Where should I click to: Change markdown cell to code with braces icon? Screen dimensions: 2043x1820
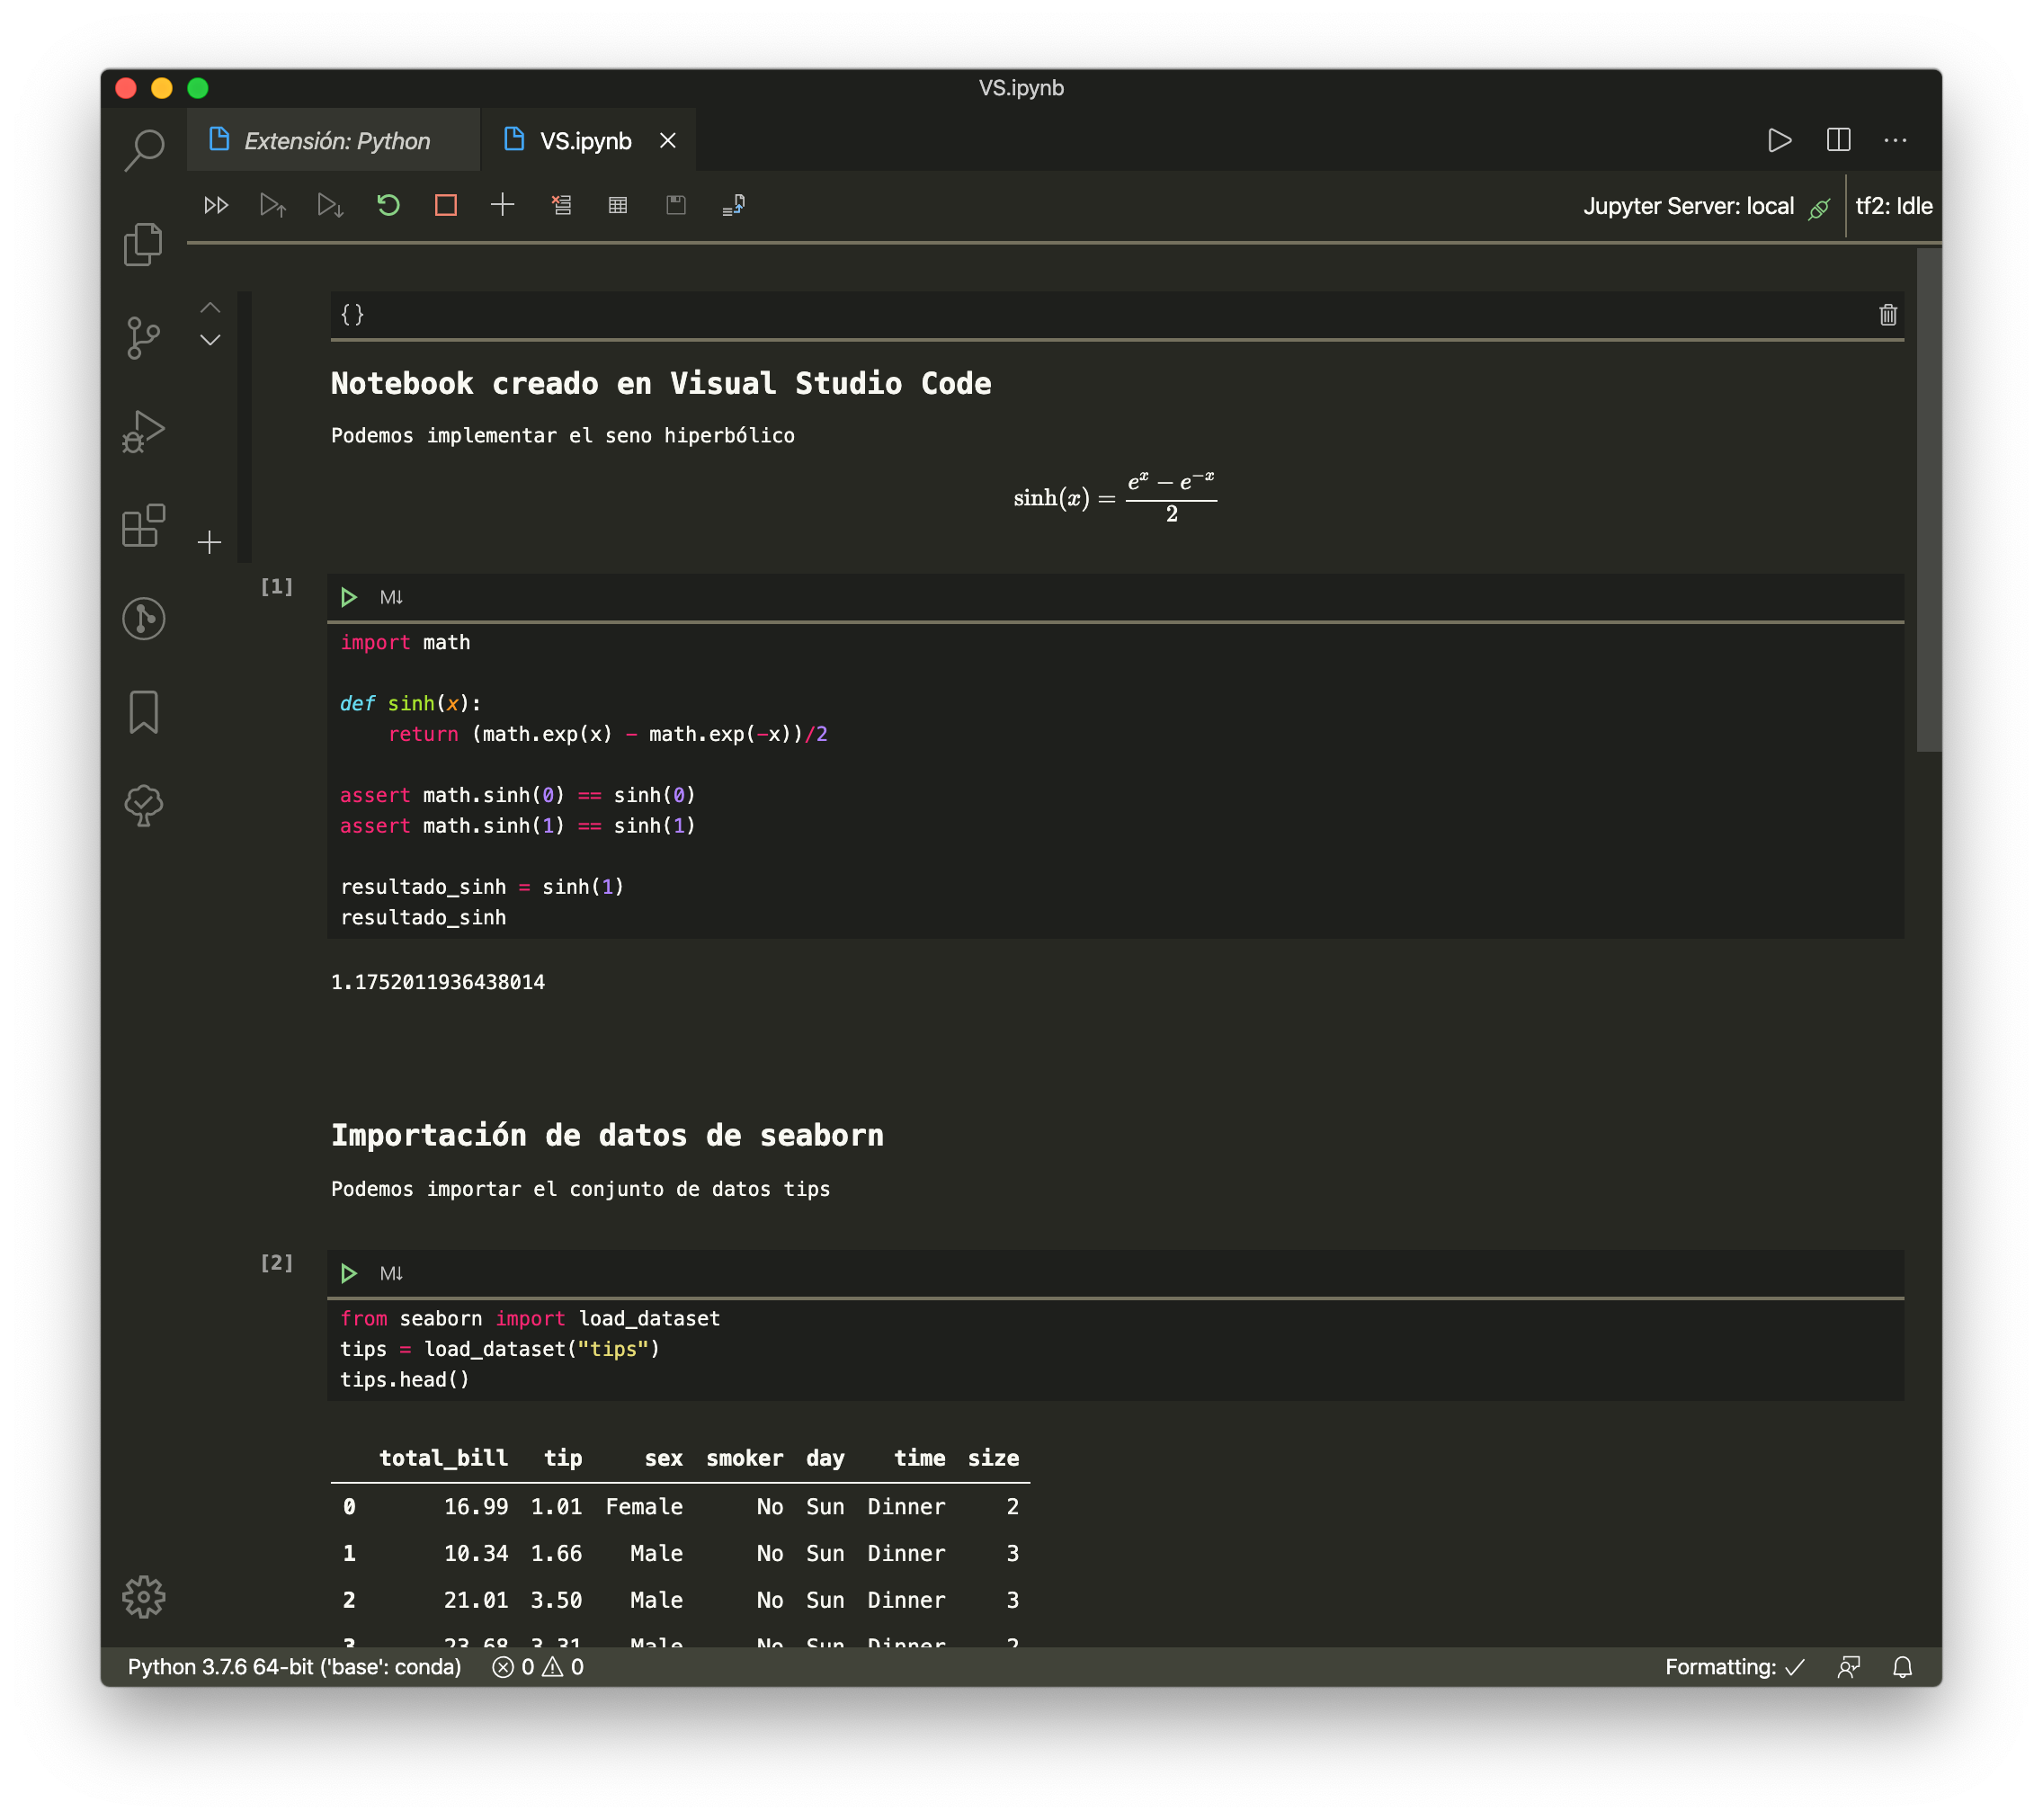click(x=352, y=315)
